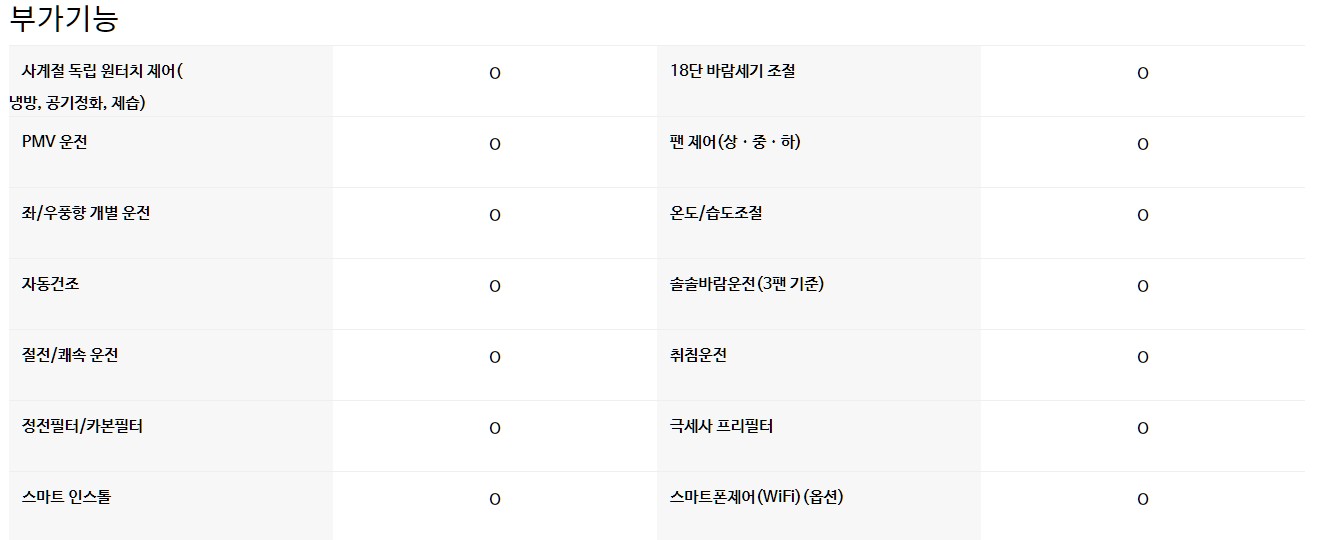Select the 절전/쾌속 운전 label
The image size is (1317, 540).
coord(70,355)
